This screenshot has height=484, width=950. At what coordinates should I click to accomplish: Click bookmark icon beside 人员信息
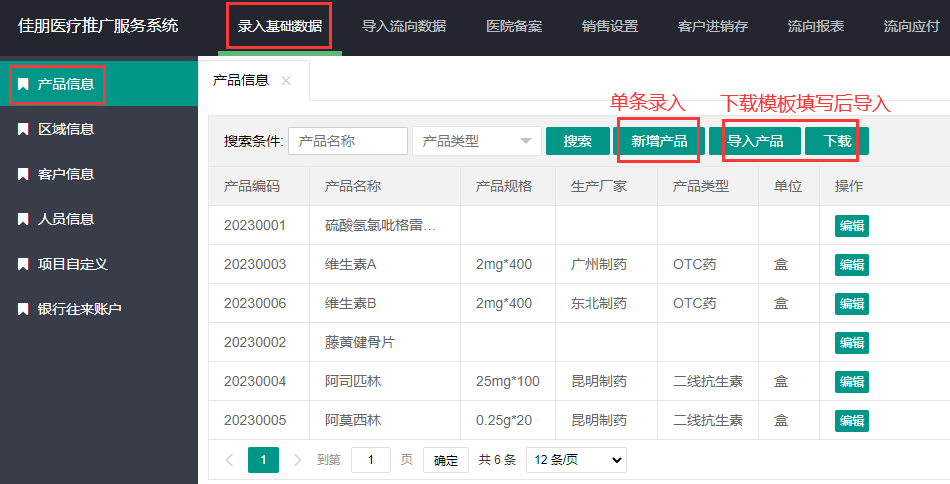coord(23,219)
